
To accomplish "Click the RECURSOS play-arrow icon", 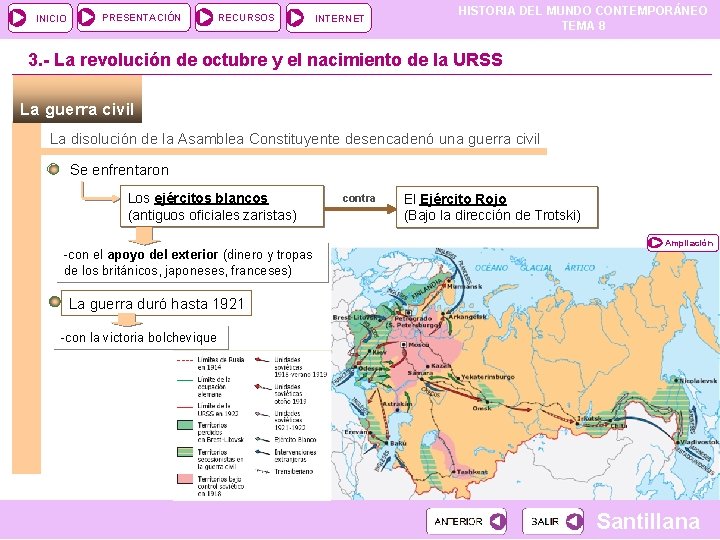I will click(x=204, y=17).
